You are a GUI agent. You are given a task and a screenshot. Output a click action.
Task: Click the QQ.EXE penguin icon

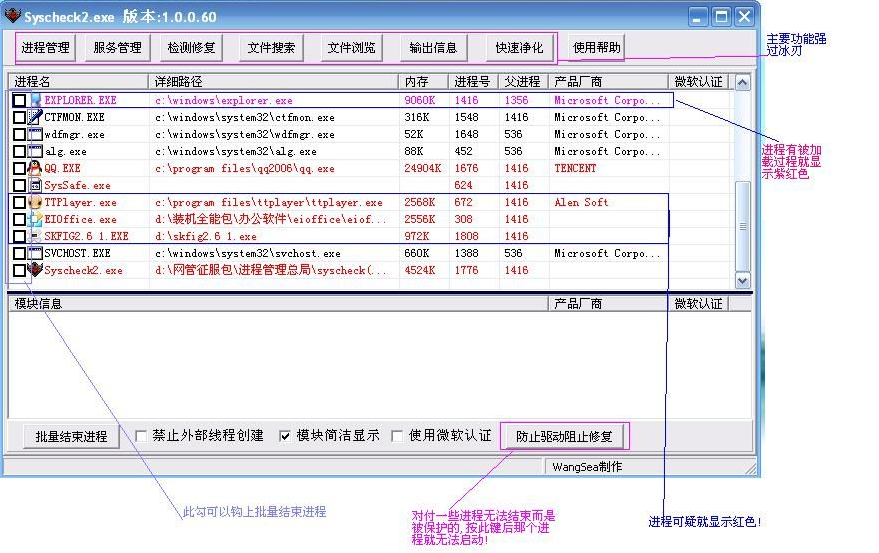pos(36,168)
